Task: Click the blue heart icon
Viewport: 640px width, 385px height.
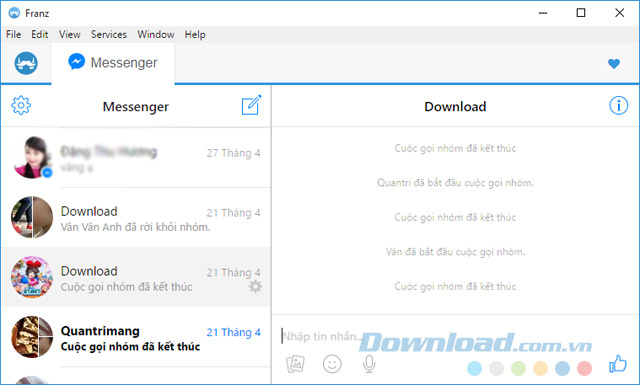Action: [613, 63]
